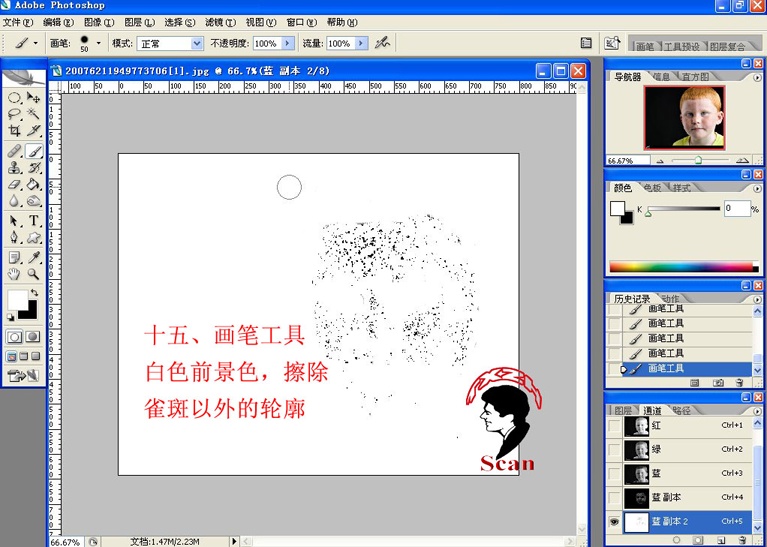
Task: Select the Clone Stamp tool
Action: coord(14,168)
